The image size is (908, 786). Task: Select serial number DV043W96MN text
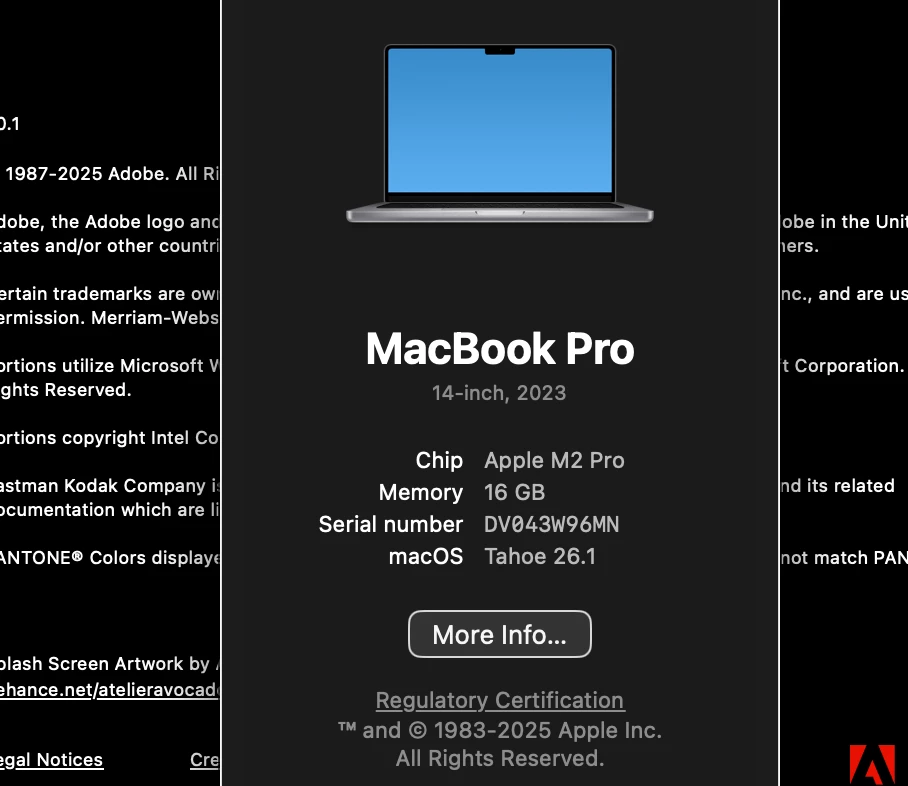click(x=551, y=524)
